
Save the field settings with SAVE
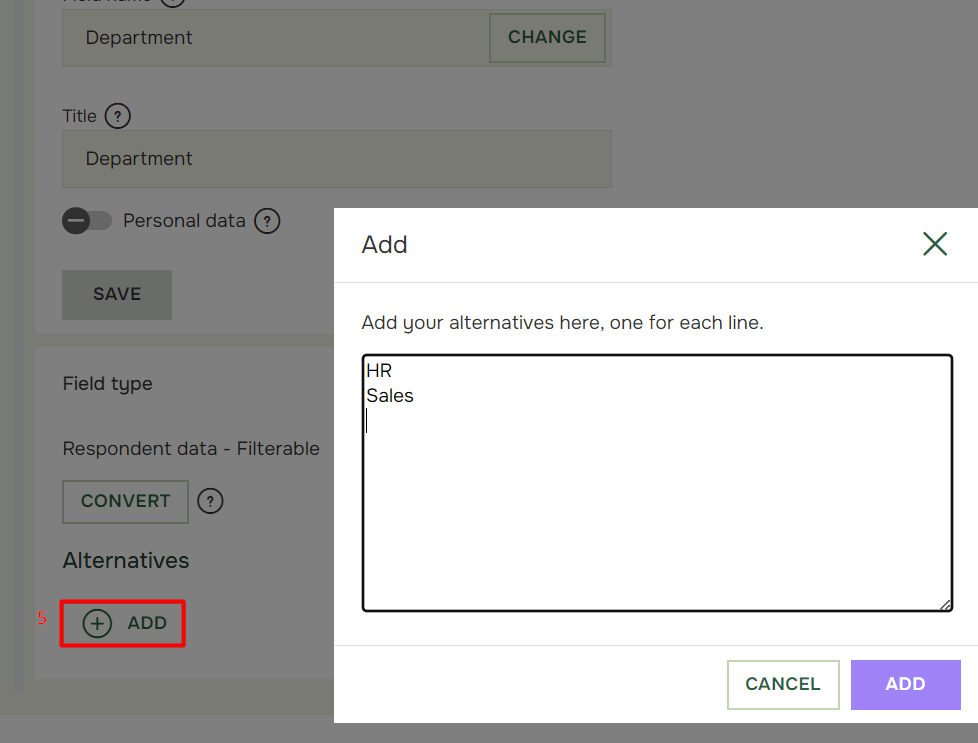tap(117, 294)
